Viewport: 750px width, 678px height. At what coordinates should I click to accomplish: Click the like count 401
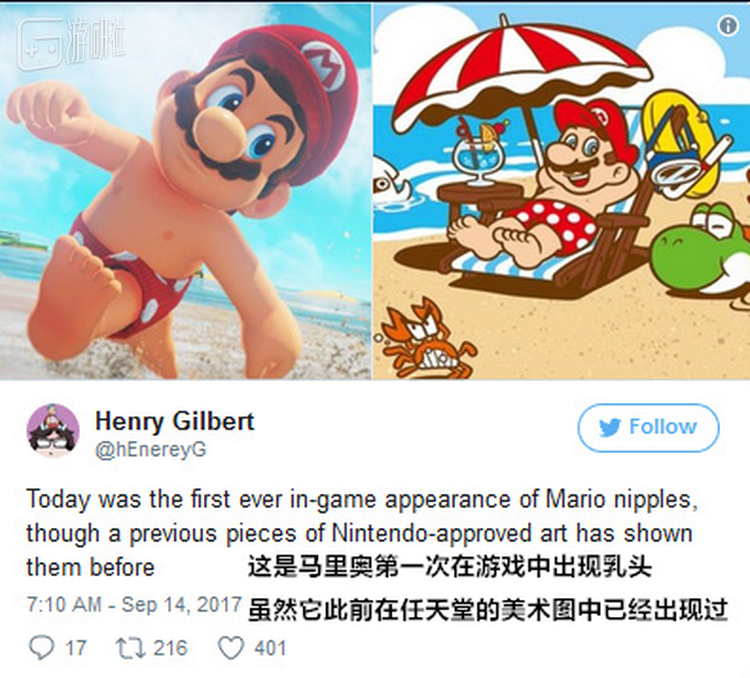[x=270, y=648]
